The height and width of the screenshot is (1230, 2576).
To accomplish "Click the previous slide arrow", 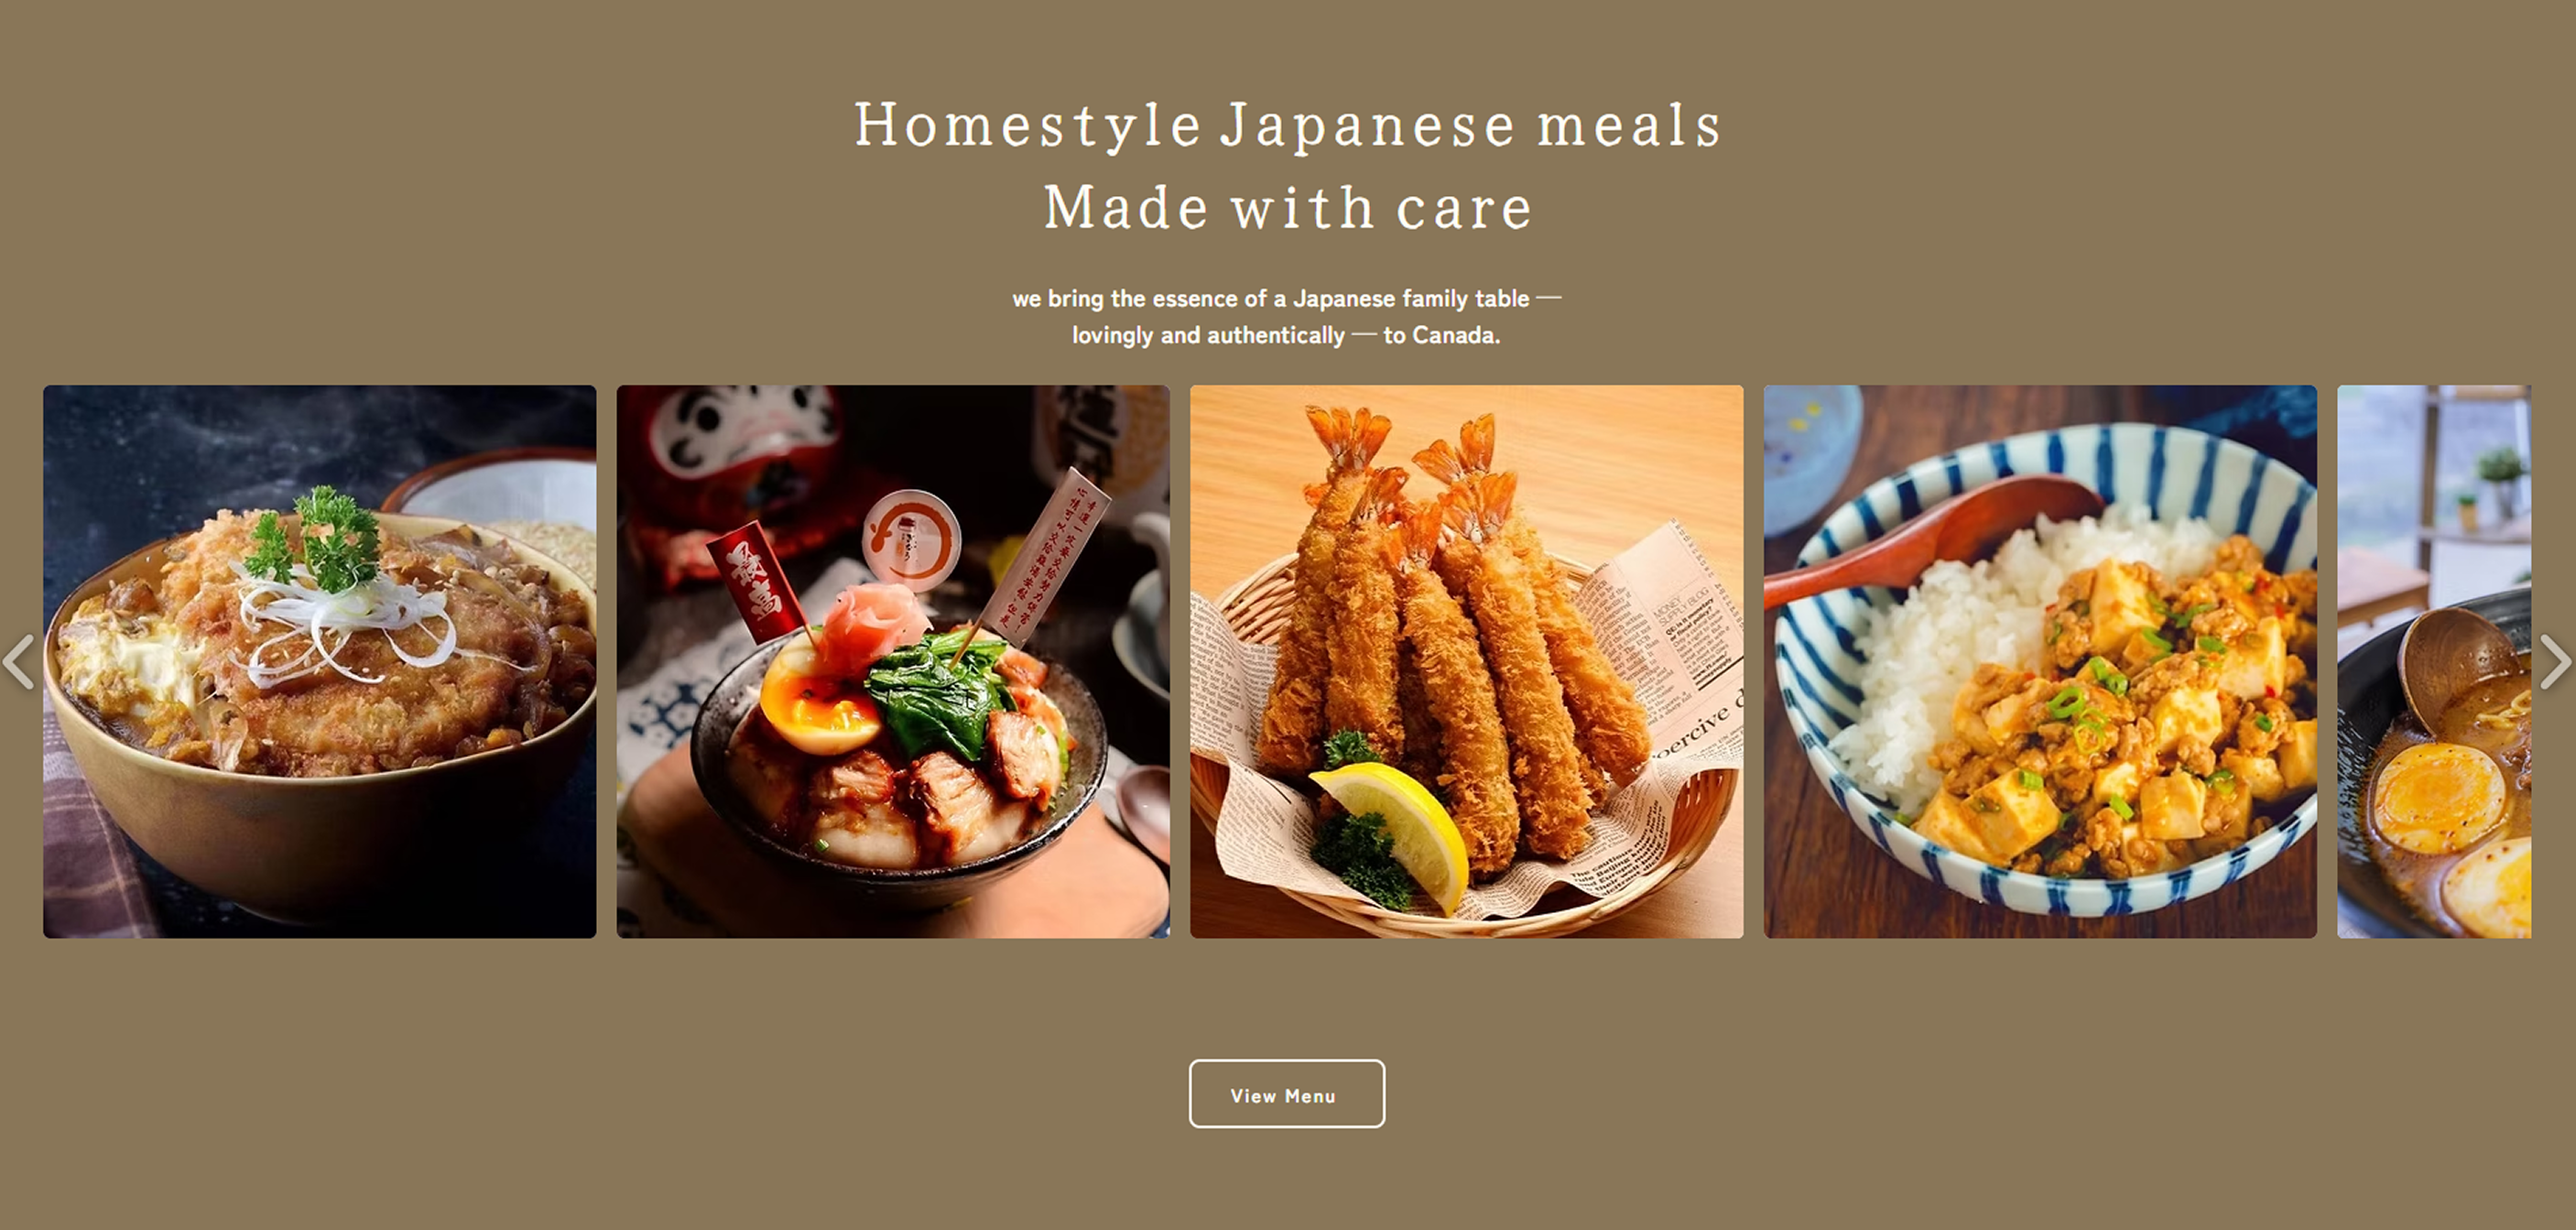I will click(x=19, y=661).
